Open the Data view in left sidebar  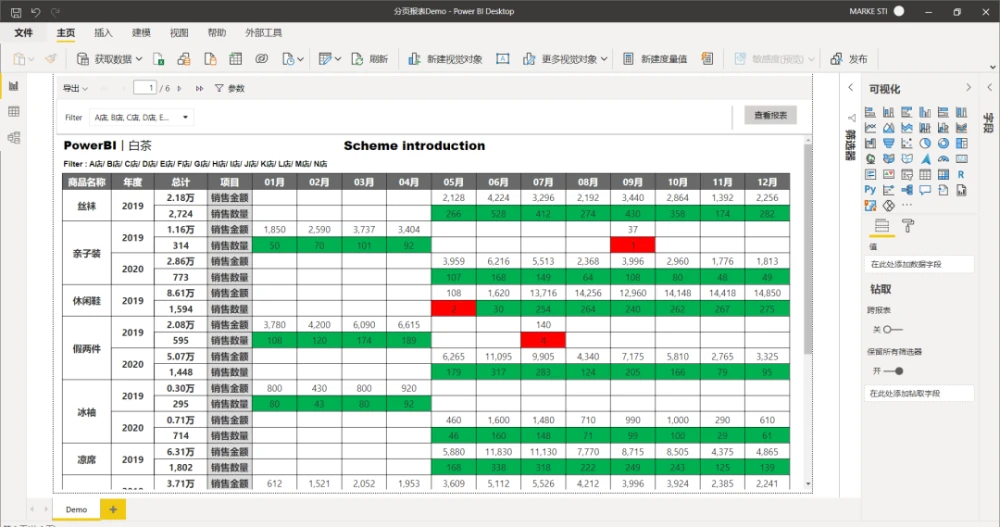tap(14, 111)
